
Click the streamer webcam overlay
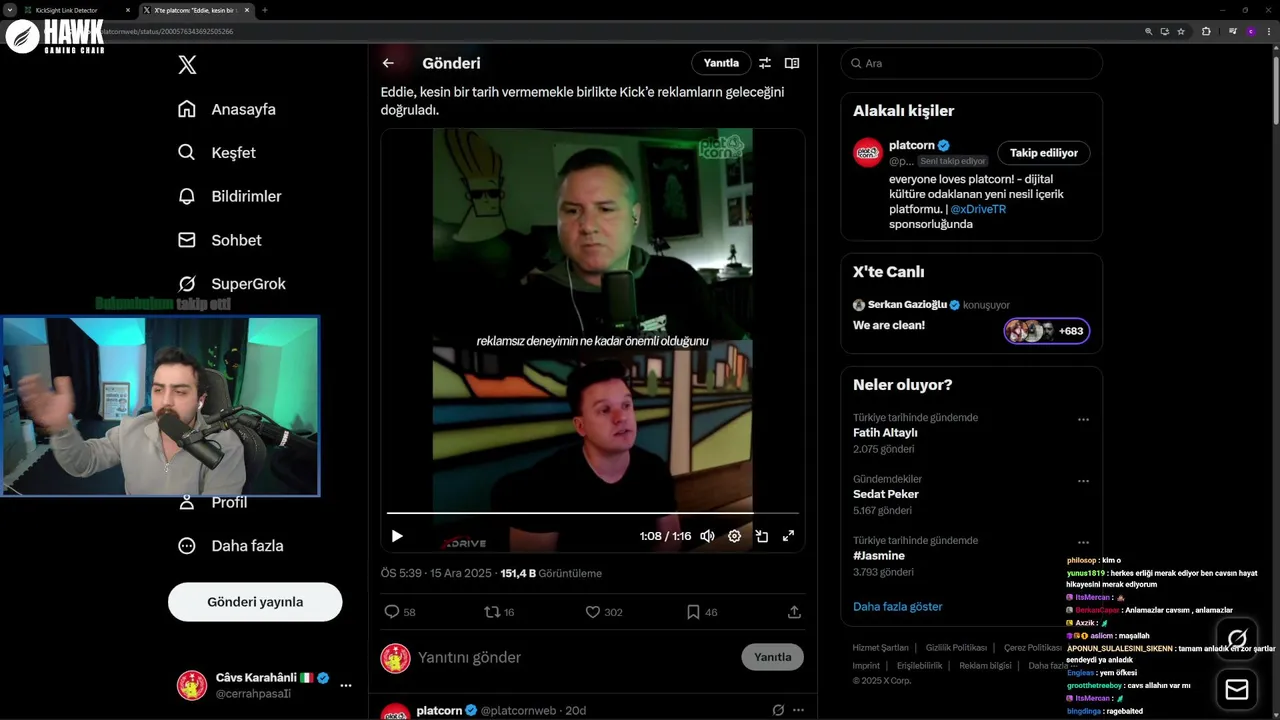point(160,406)
